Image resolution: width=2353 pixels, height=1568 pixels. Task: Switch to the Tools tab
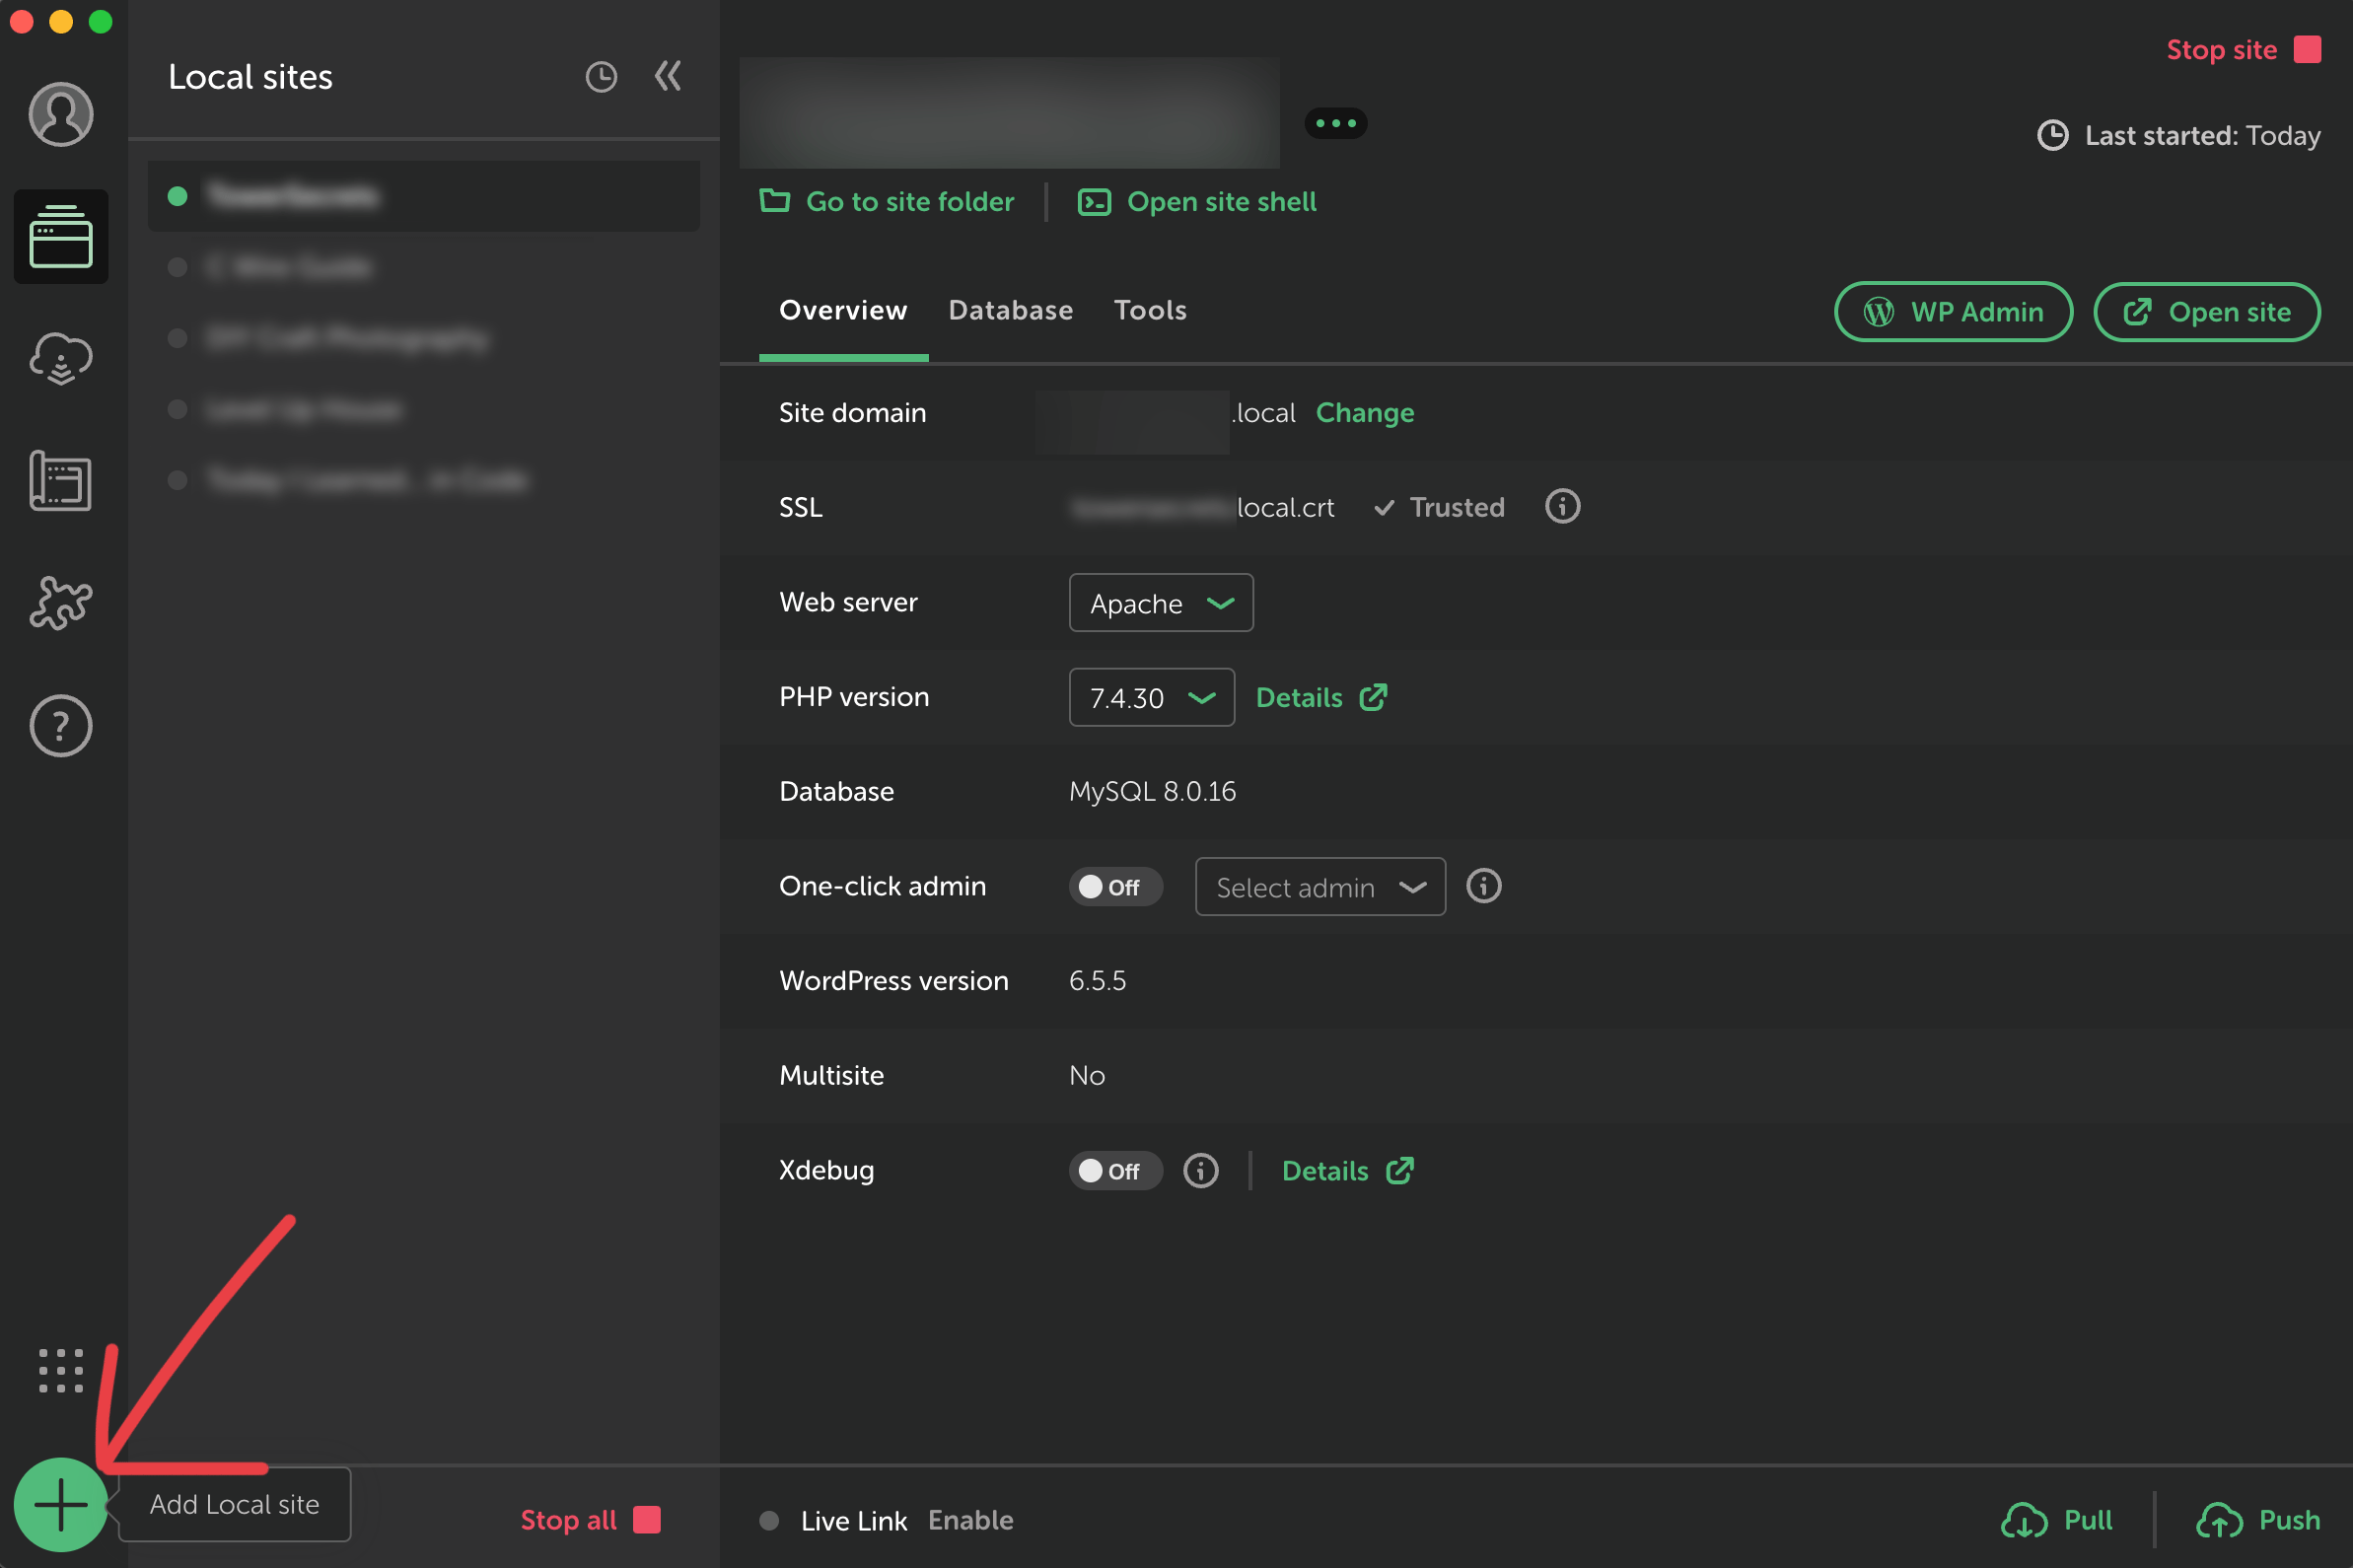1150,311
